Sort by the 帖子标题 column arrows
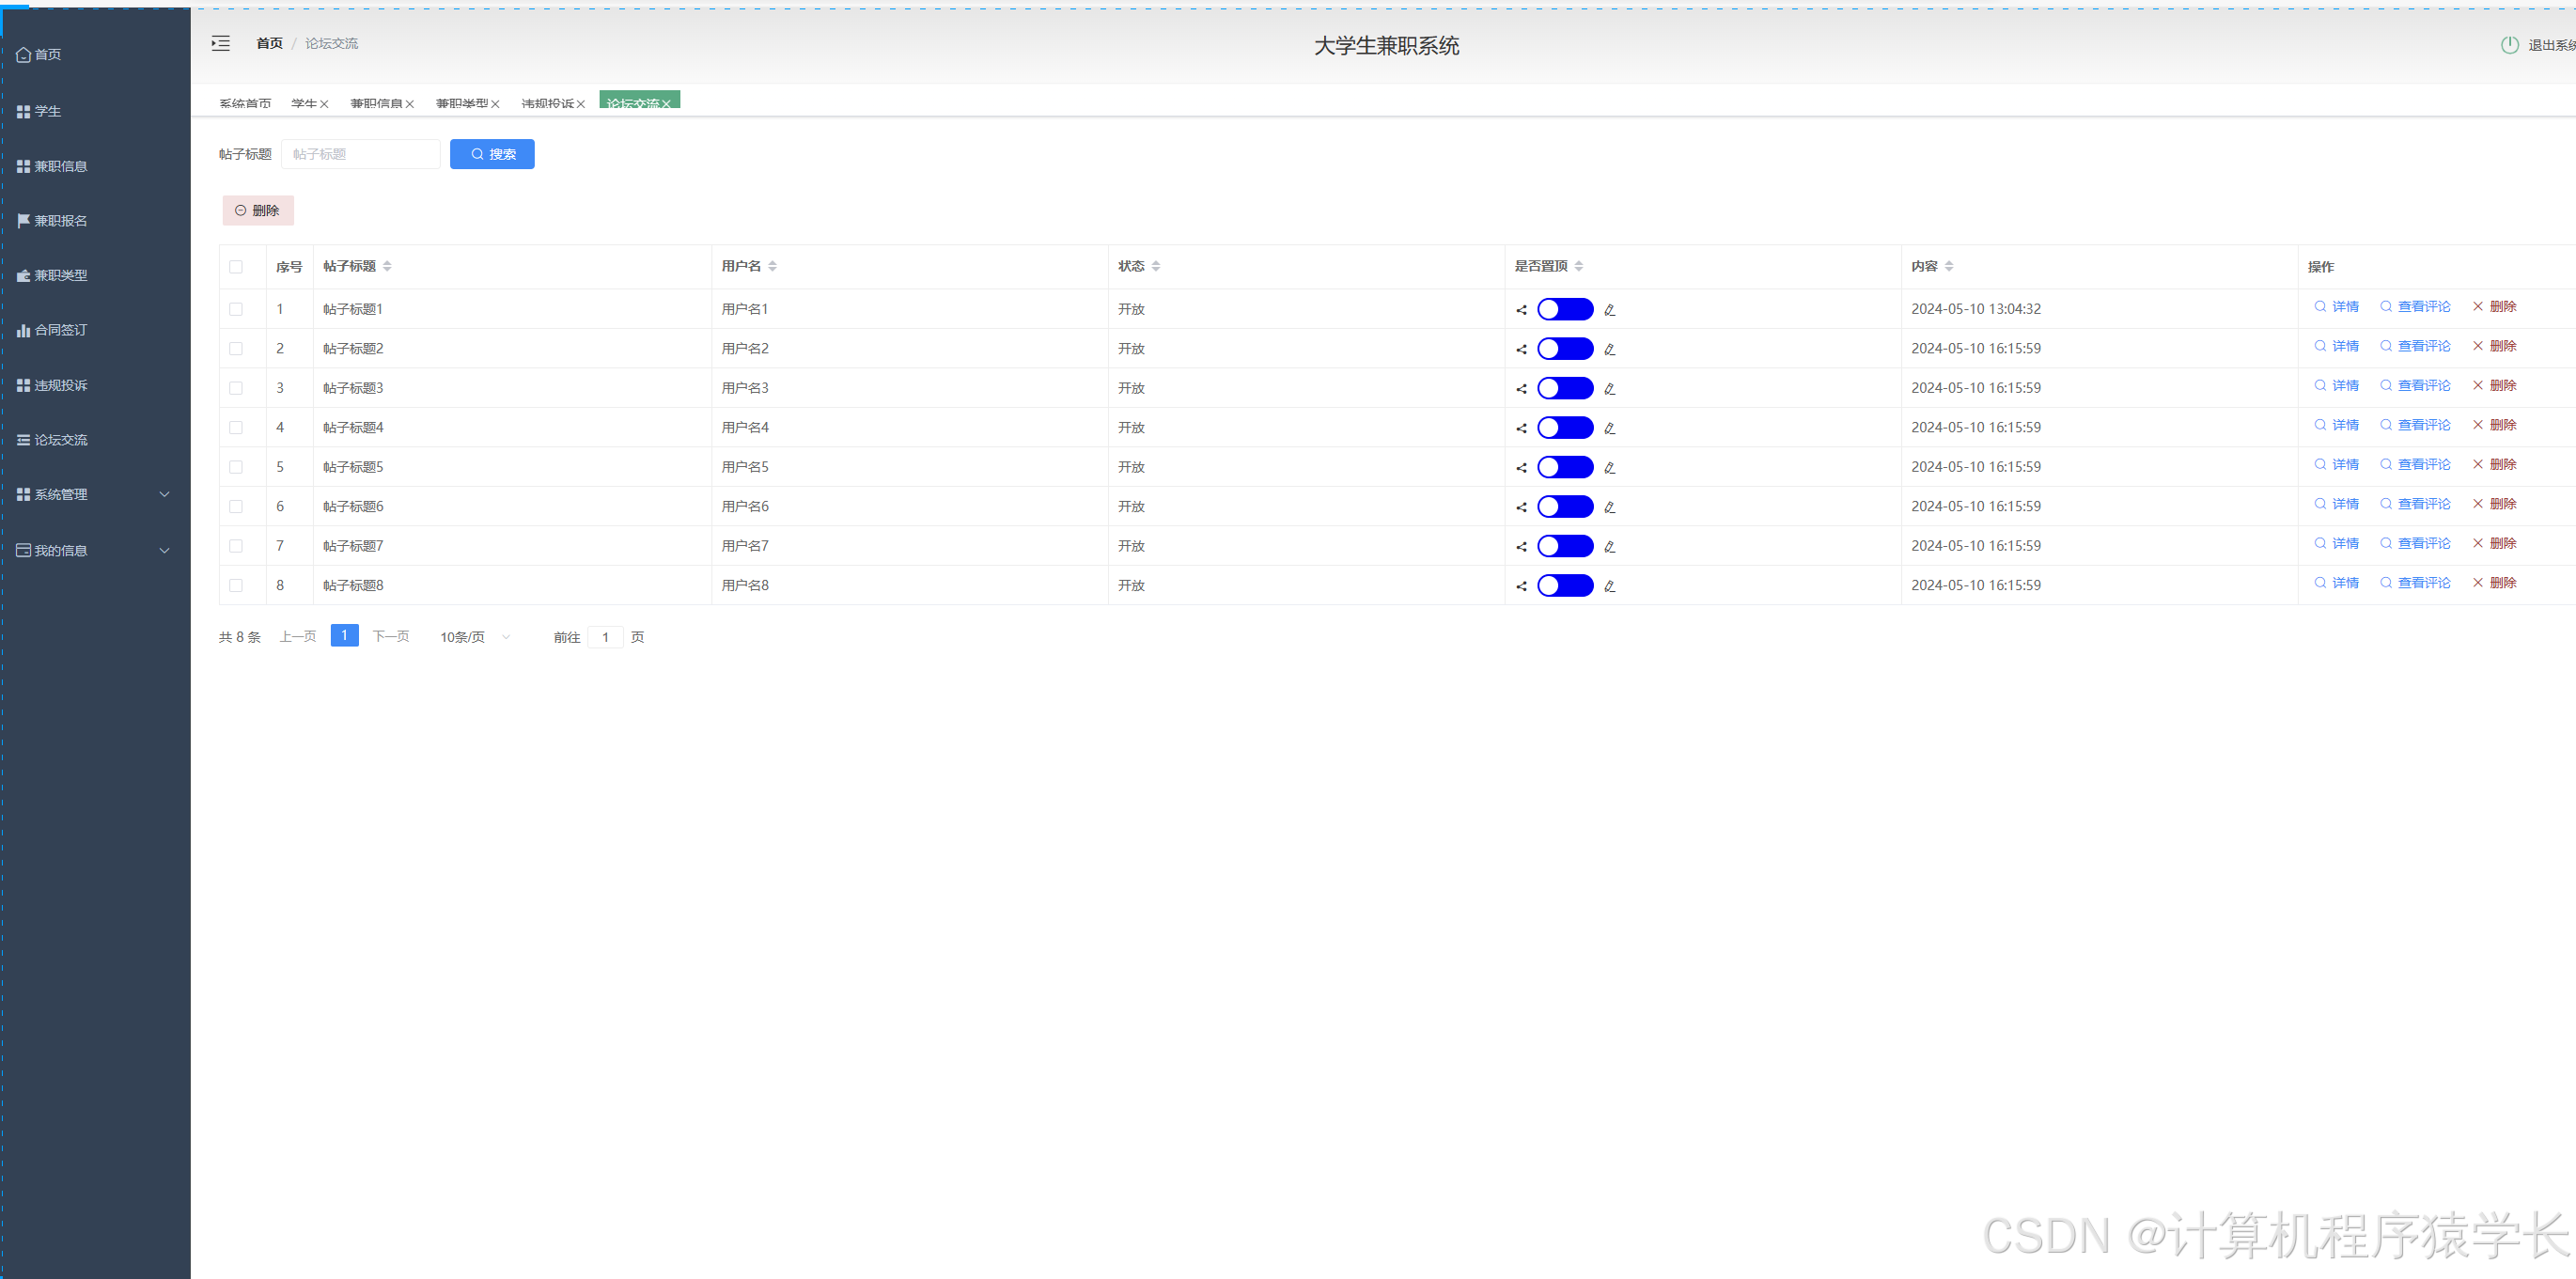This screenshot has height=1279, width=2576. coord(387,266)
